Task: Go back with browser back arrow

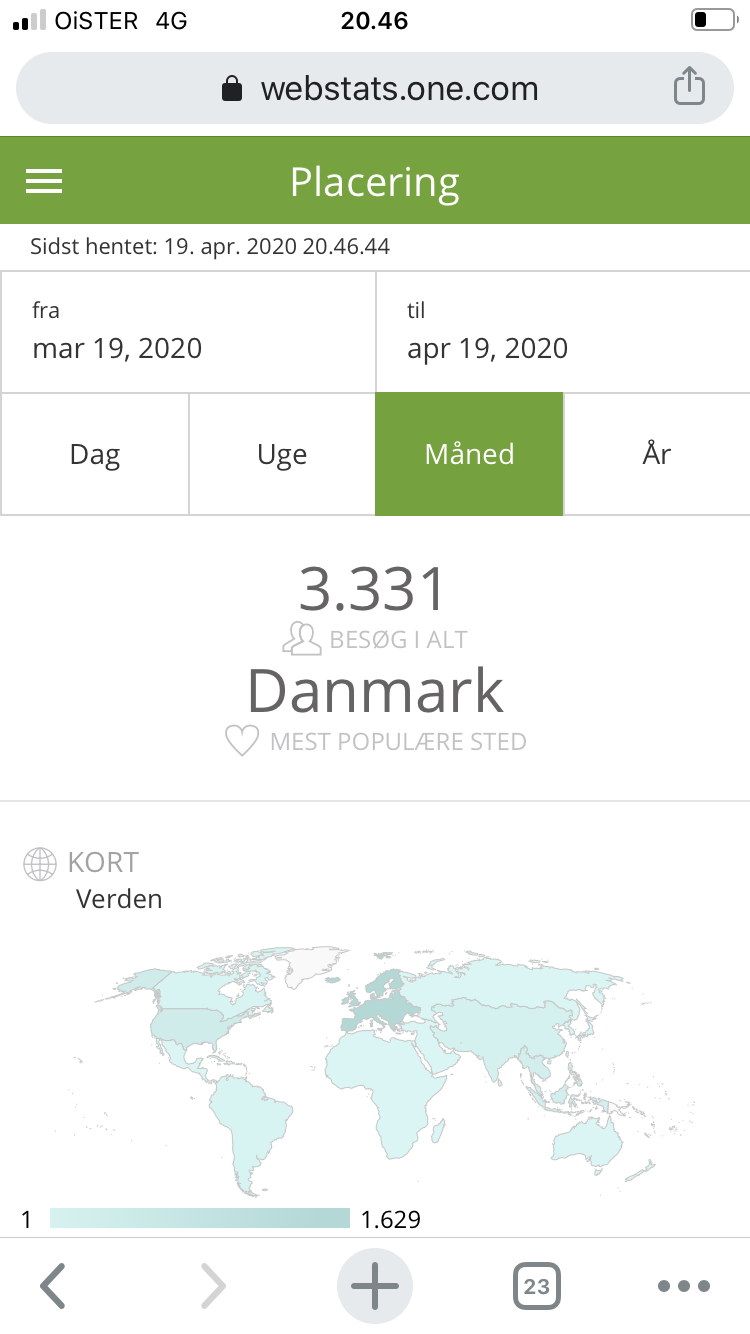Action: coord(53,1286)
